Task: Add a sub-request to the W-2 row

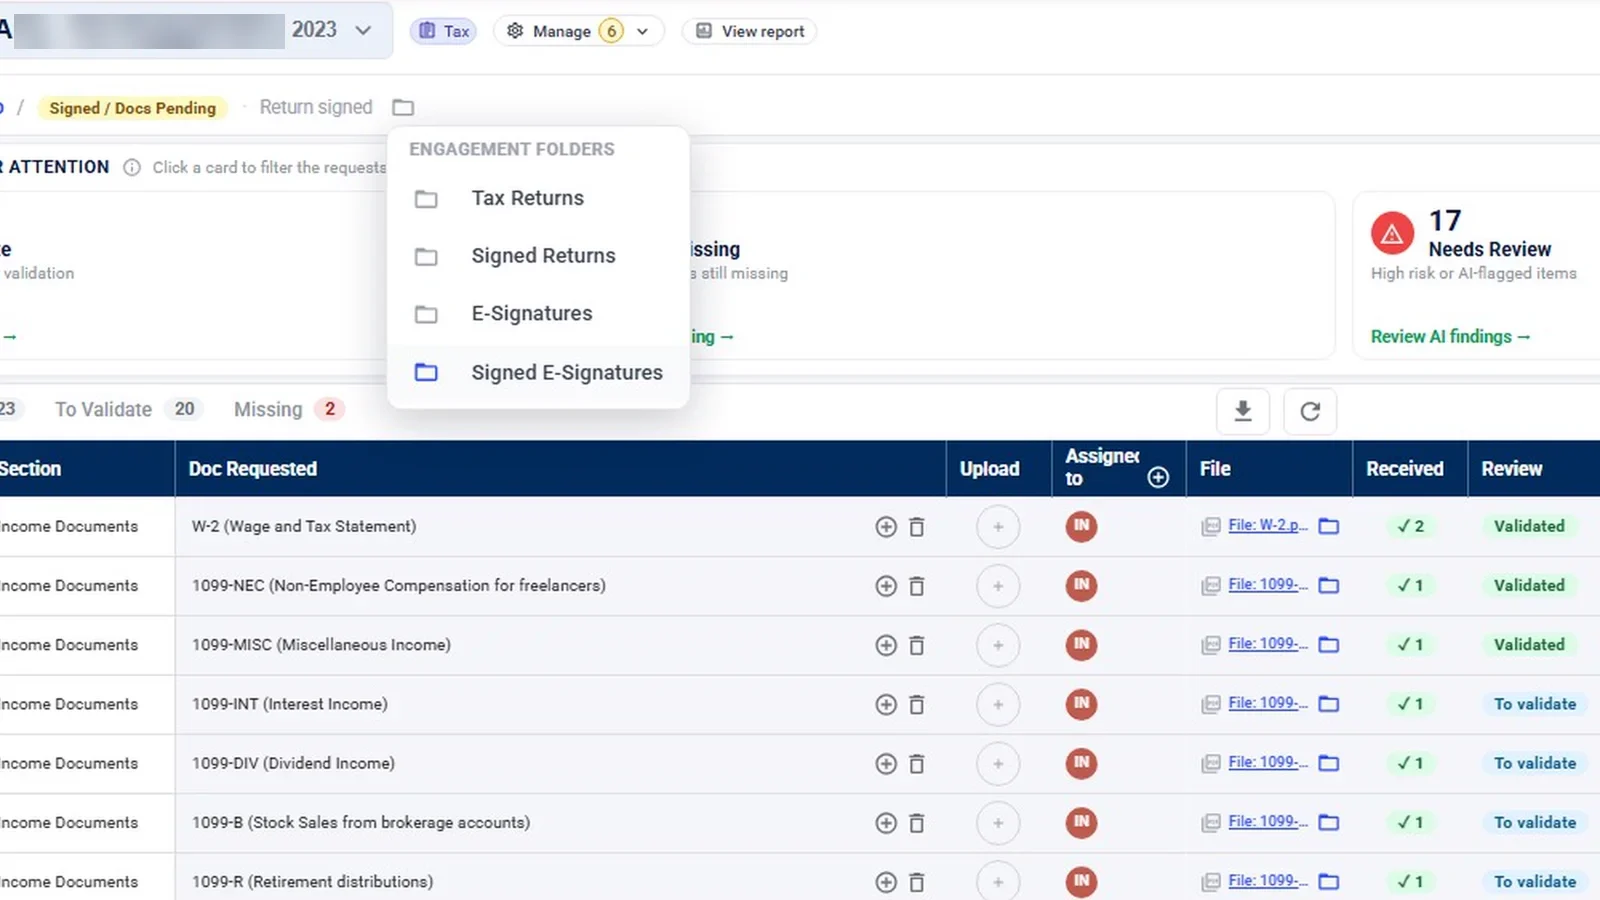Action: (x=886, y=527)
